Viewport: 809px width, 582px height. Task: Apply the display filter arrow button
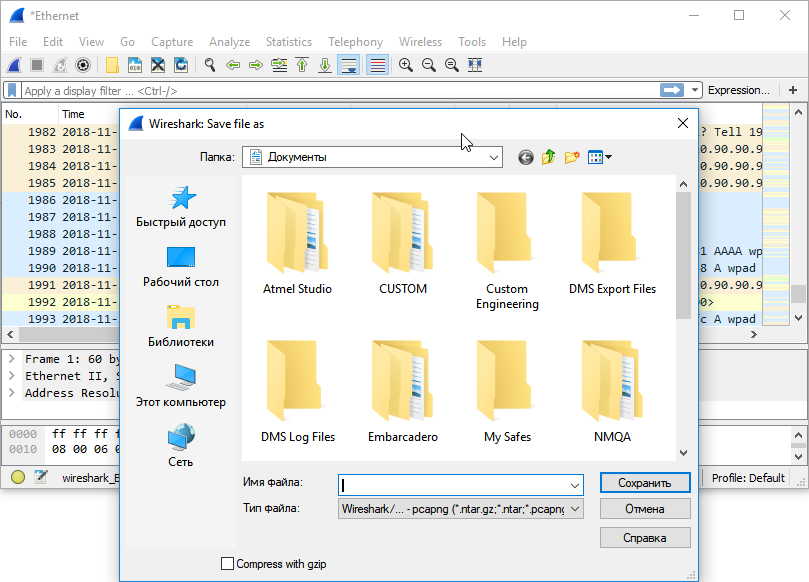[672, 90]
